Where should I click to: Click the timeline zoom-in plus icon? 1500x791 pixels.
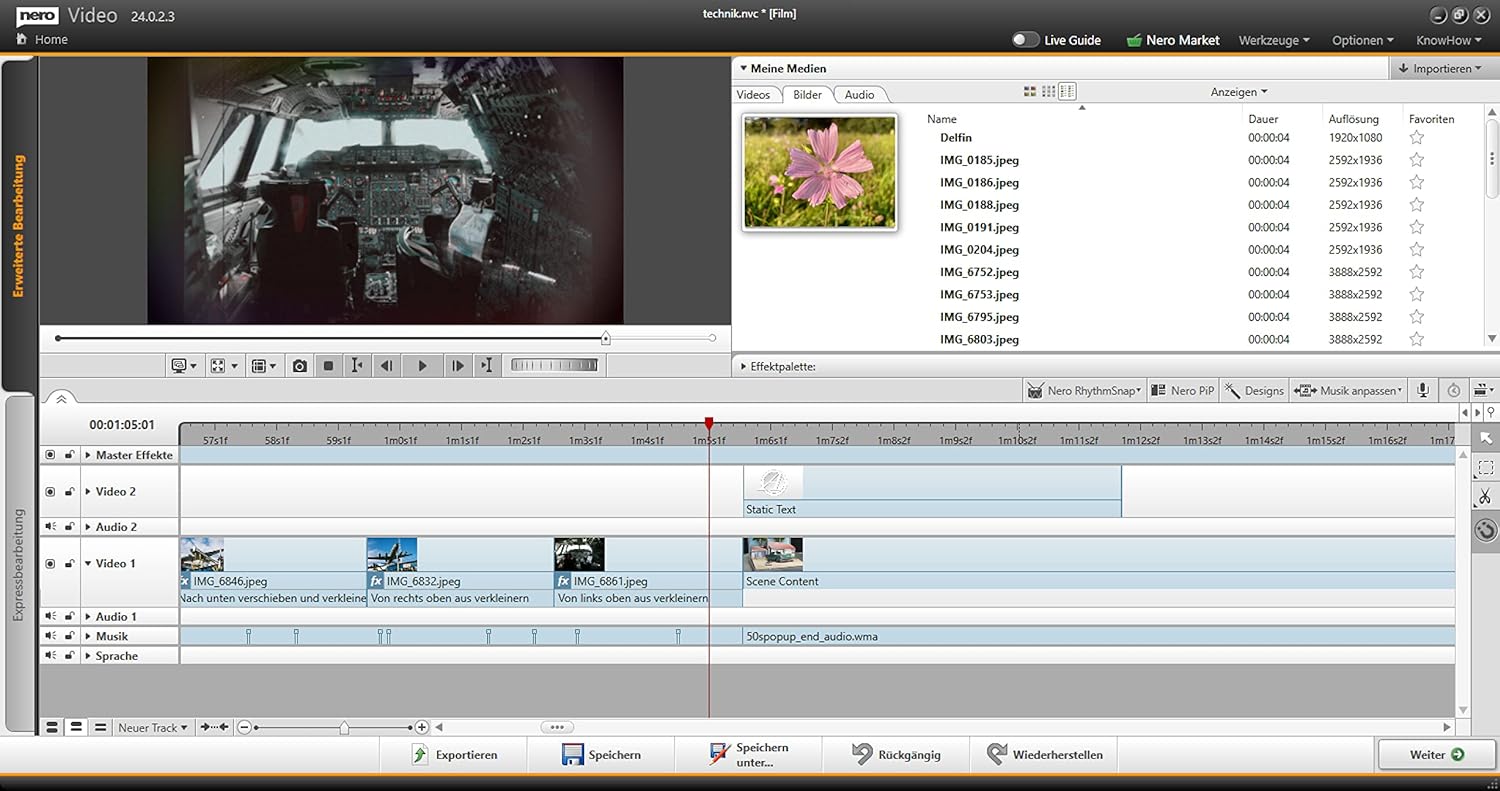coord(422,728)
